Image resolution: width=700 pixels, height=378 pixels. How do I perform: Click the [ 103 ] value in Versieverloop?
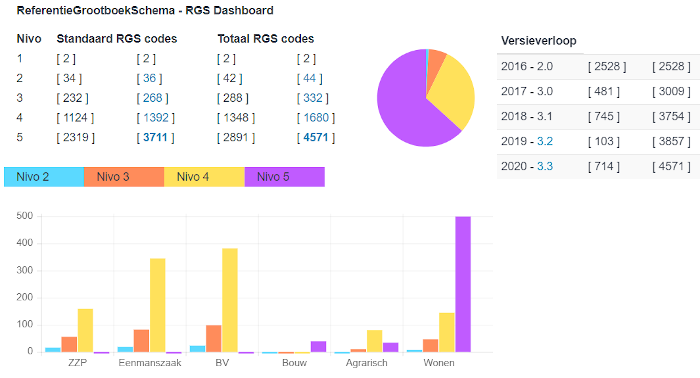click(604, 141)
